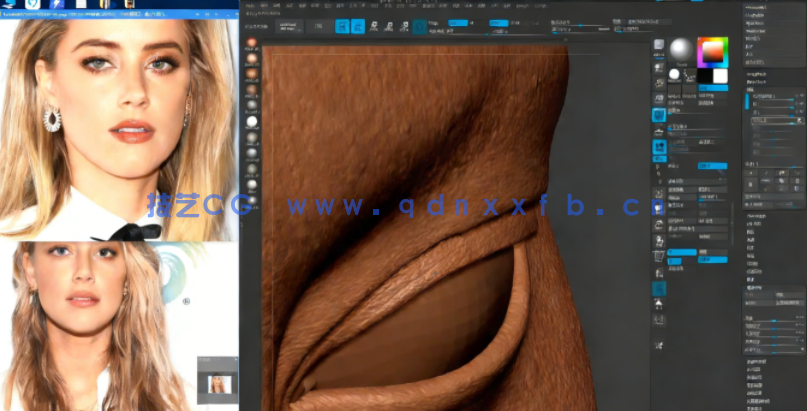The height and width of the screenshot is (411, 807).
Task: Click the long blue button under viewport shelf lists
Action: (681, 252)
